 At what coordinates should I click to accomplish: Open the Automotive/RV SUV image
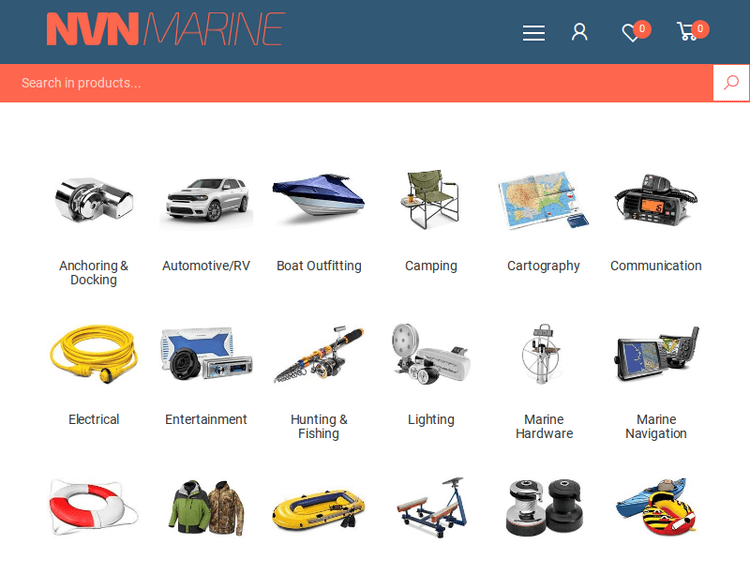[206, 201]
